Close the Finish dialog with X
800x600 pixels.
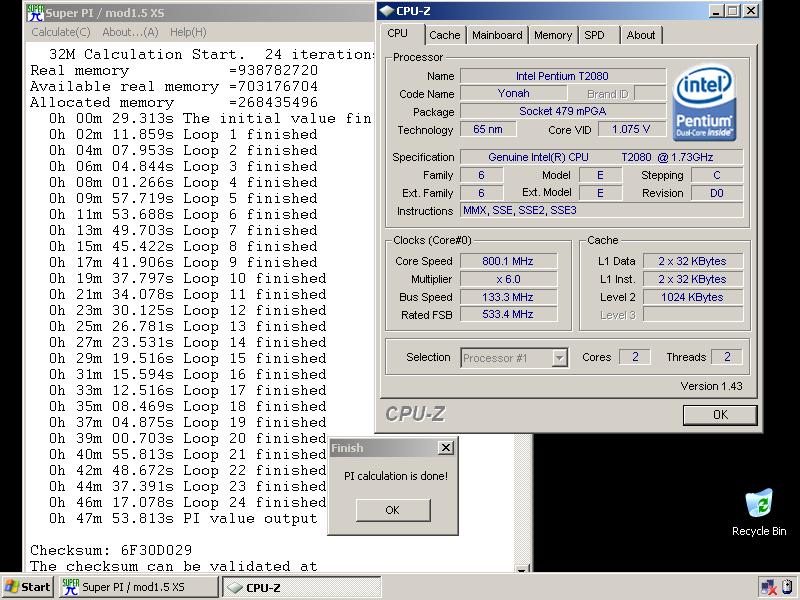(x=445, y=448)
